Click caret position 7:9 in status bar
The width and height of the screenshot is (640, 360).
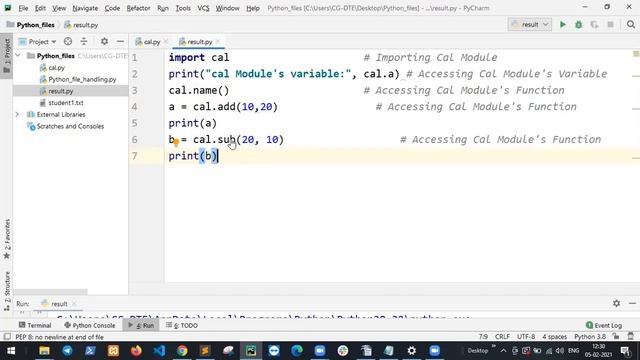(x=483, y=337)
